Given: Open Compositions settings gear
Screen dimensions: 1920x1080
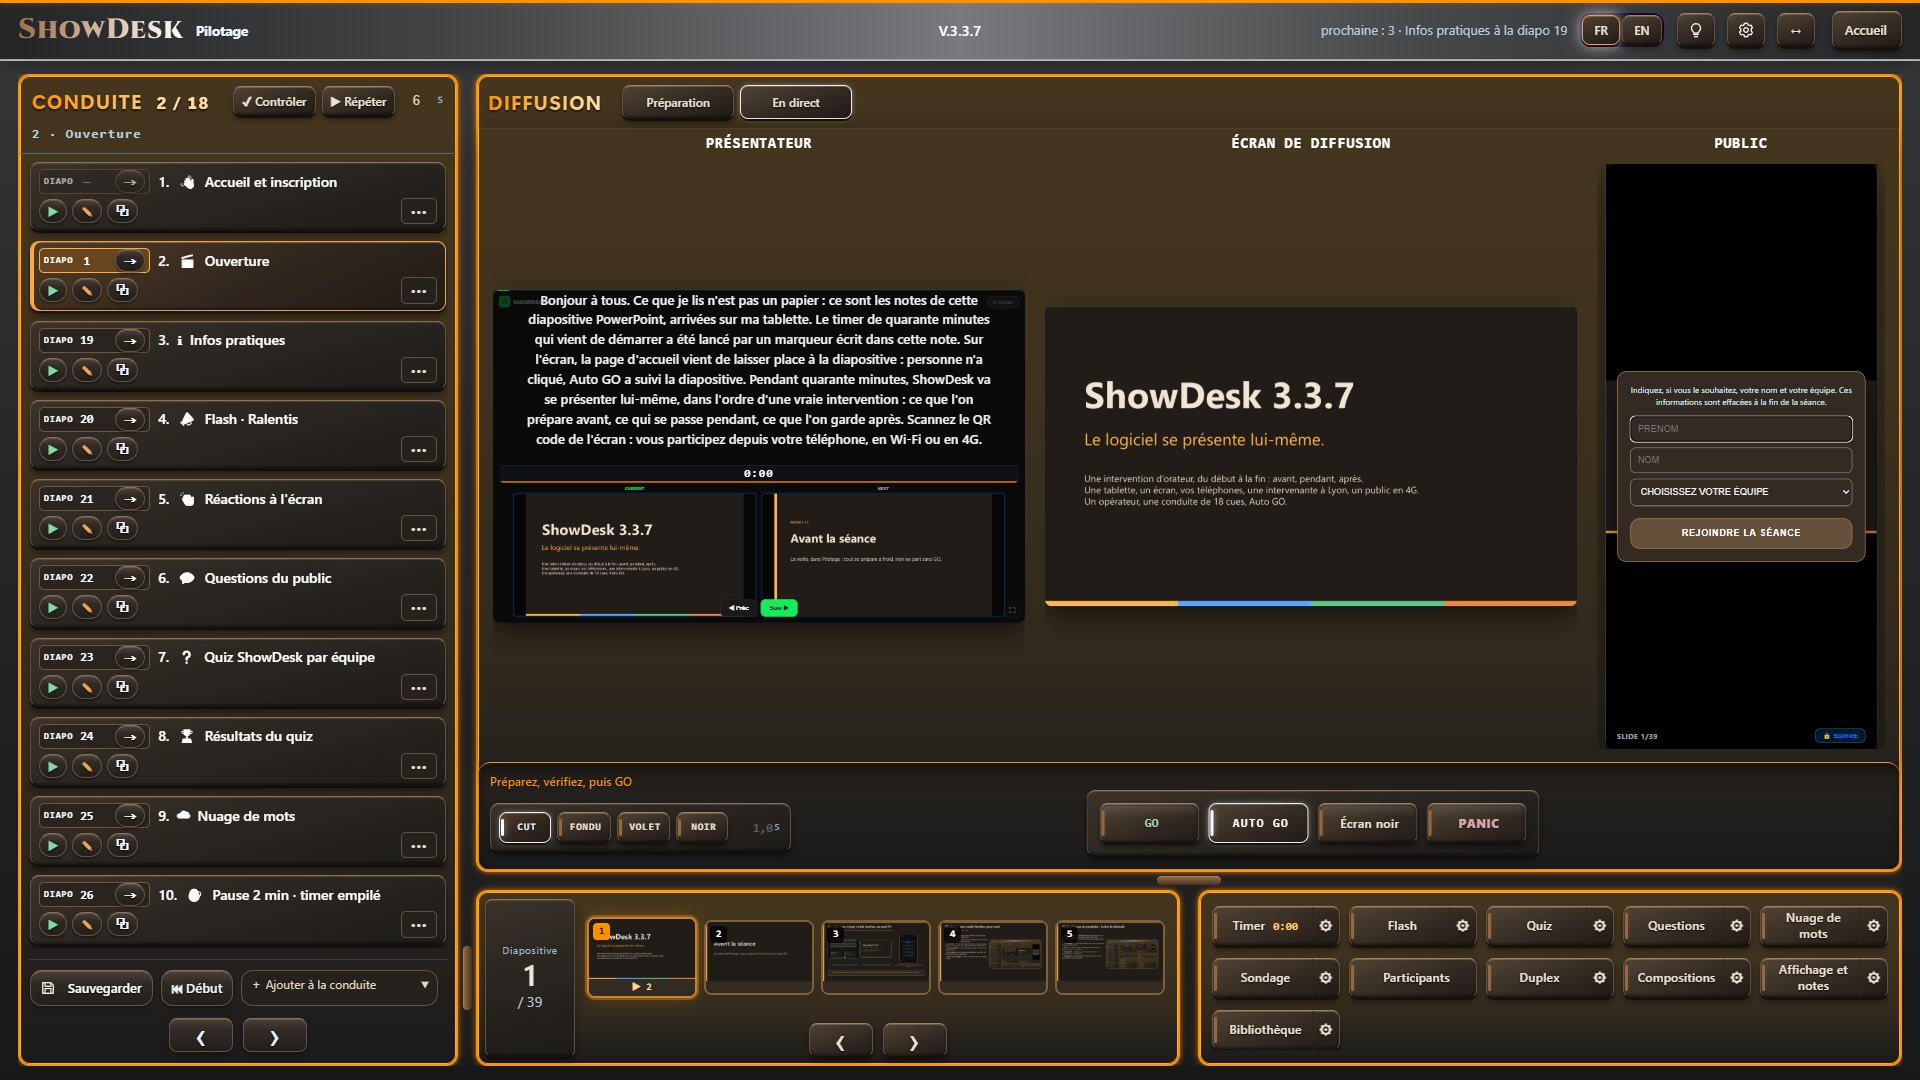Looking at the screenshot, I should click(x=1737, y=978).
